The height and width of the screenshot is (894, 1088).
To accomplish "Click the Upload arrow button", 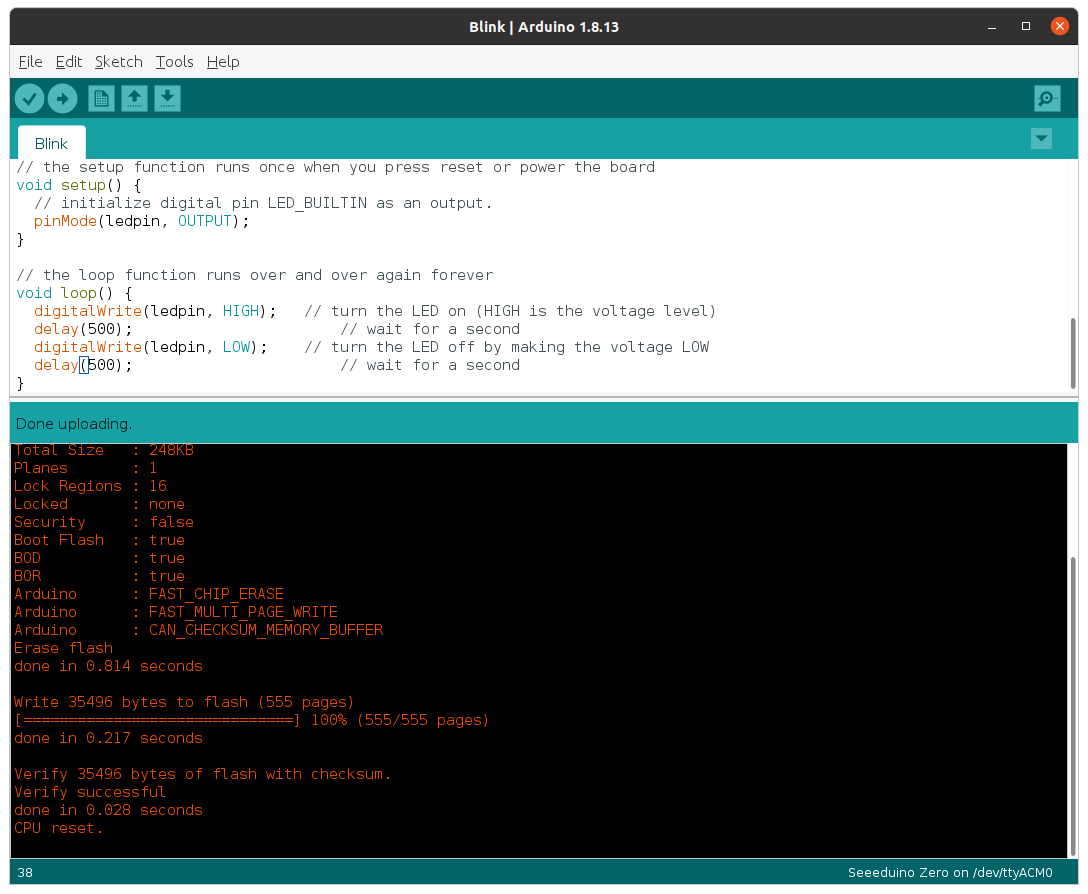I will click(x=62, y=99).
